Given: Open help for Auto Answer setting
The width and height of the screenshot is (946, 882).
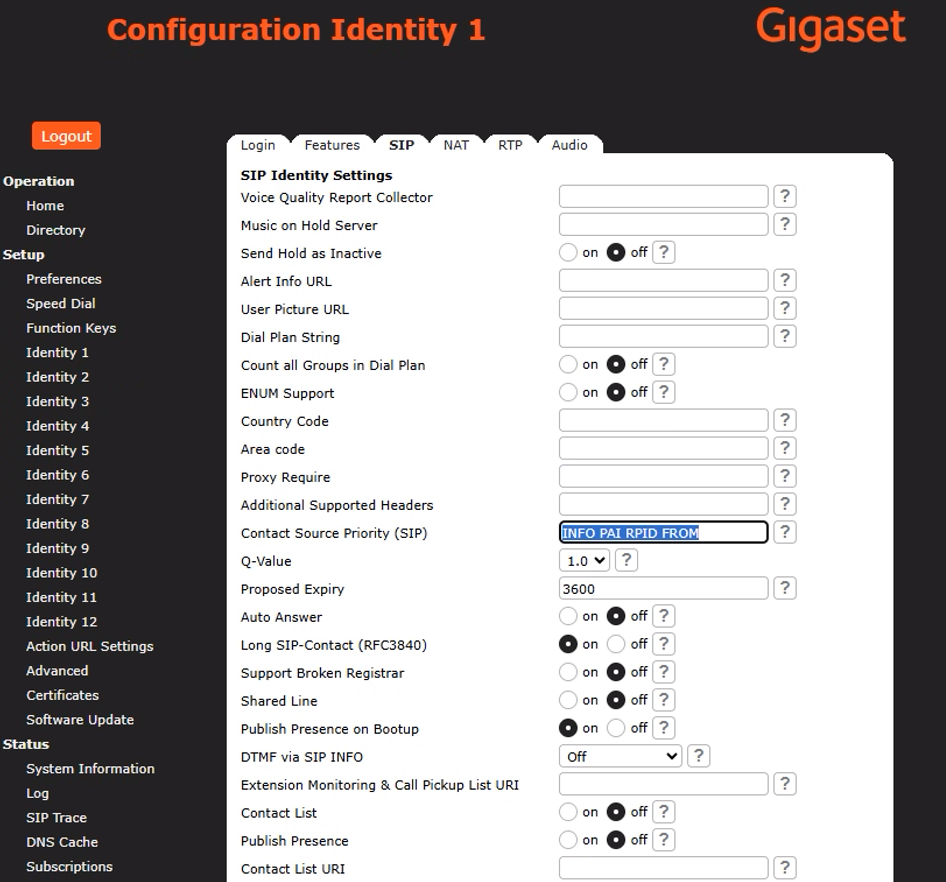Looking at the screenshot, I should tap(663, 617).
